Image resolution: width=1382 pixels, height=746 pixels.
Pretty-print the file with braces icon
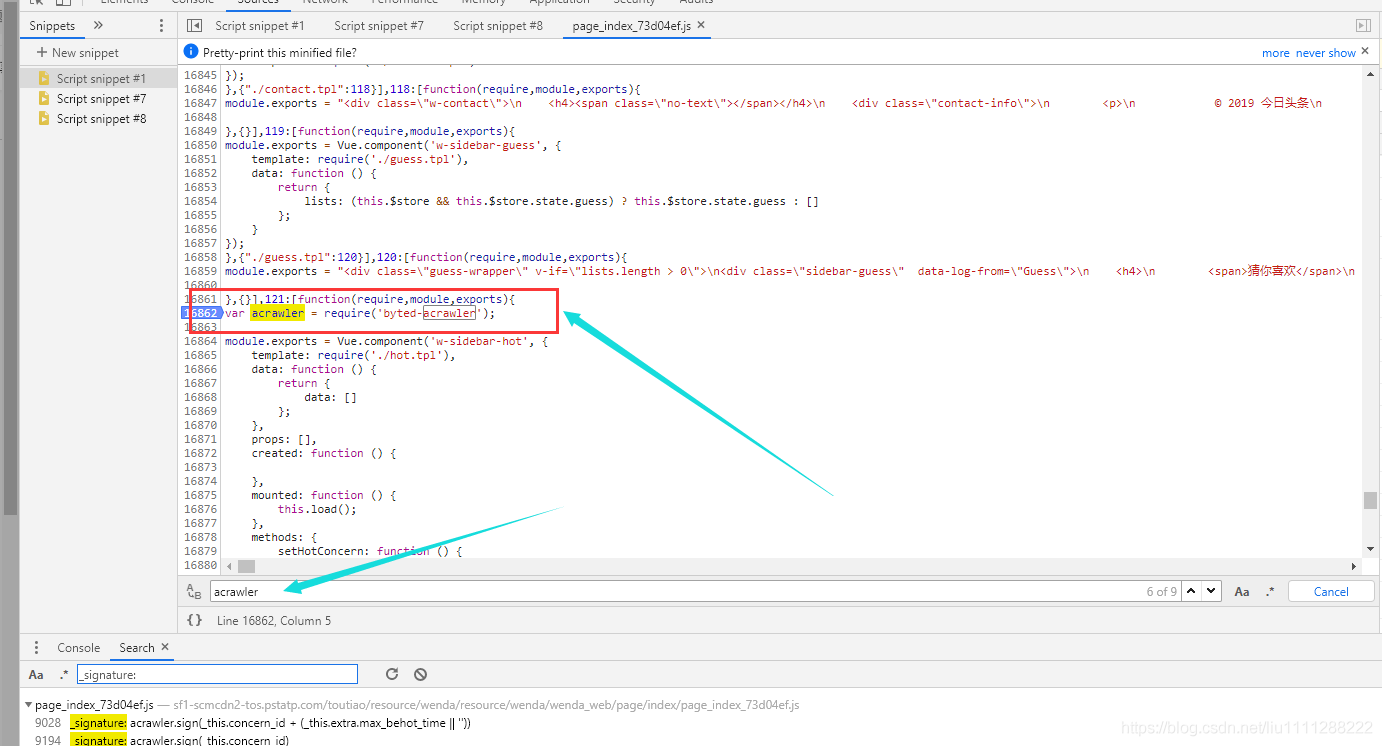pos(194,621)
